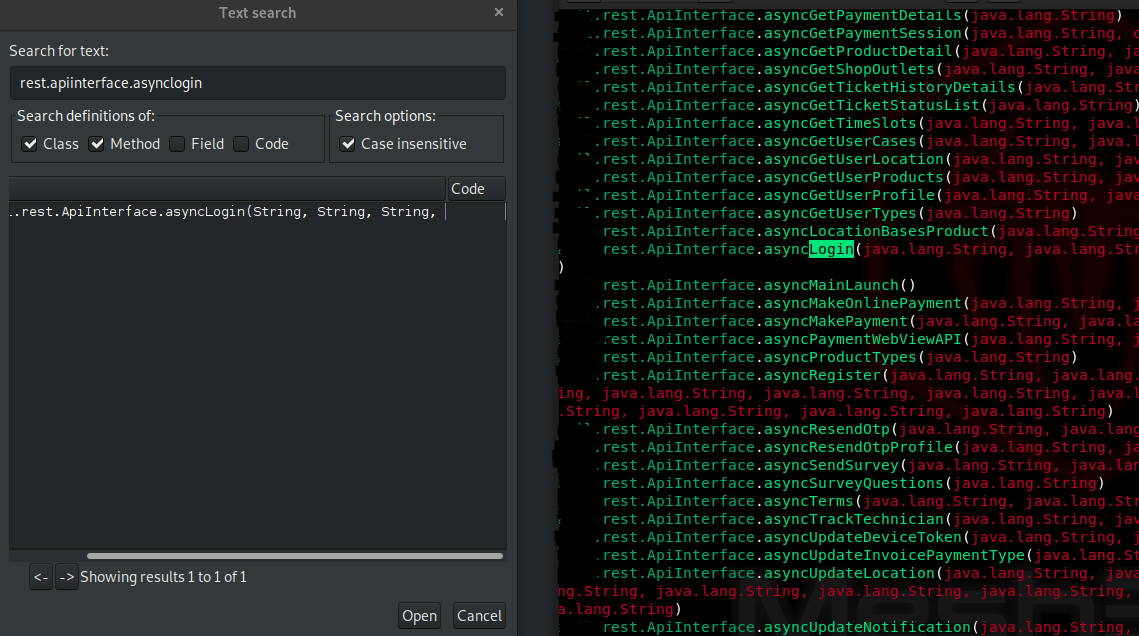Disable the Case insensitive option
The height and width of the screenshot is (636, 1139).
pos(348,144)
